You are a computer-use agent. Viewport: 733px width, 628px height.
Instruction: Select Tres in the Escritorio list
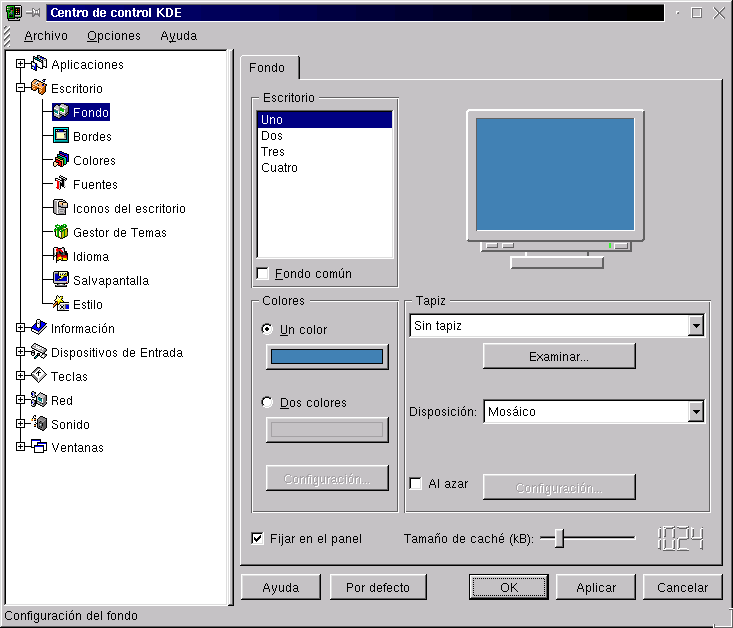tap(273, 152)
